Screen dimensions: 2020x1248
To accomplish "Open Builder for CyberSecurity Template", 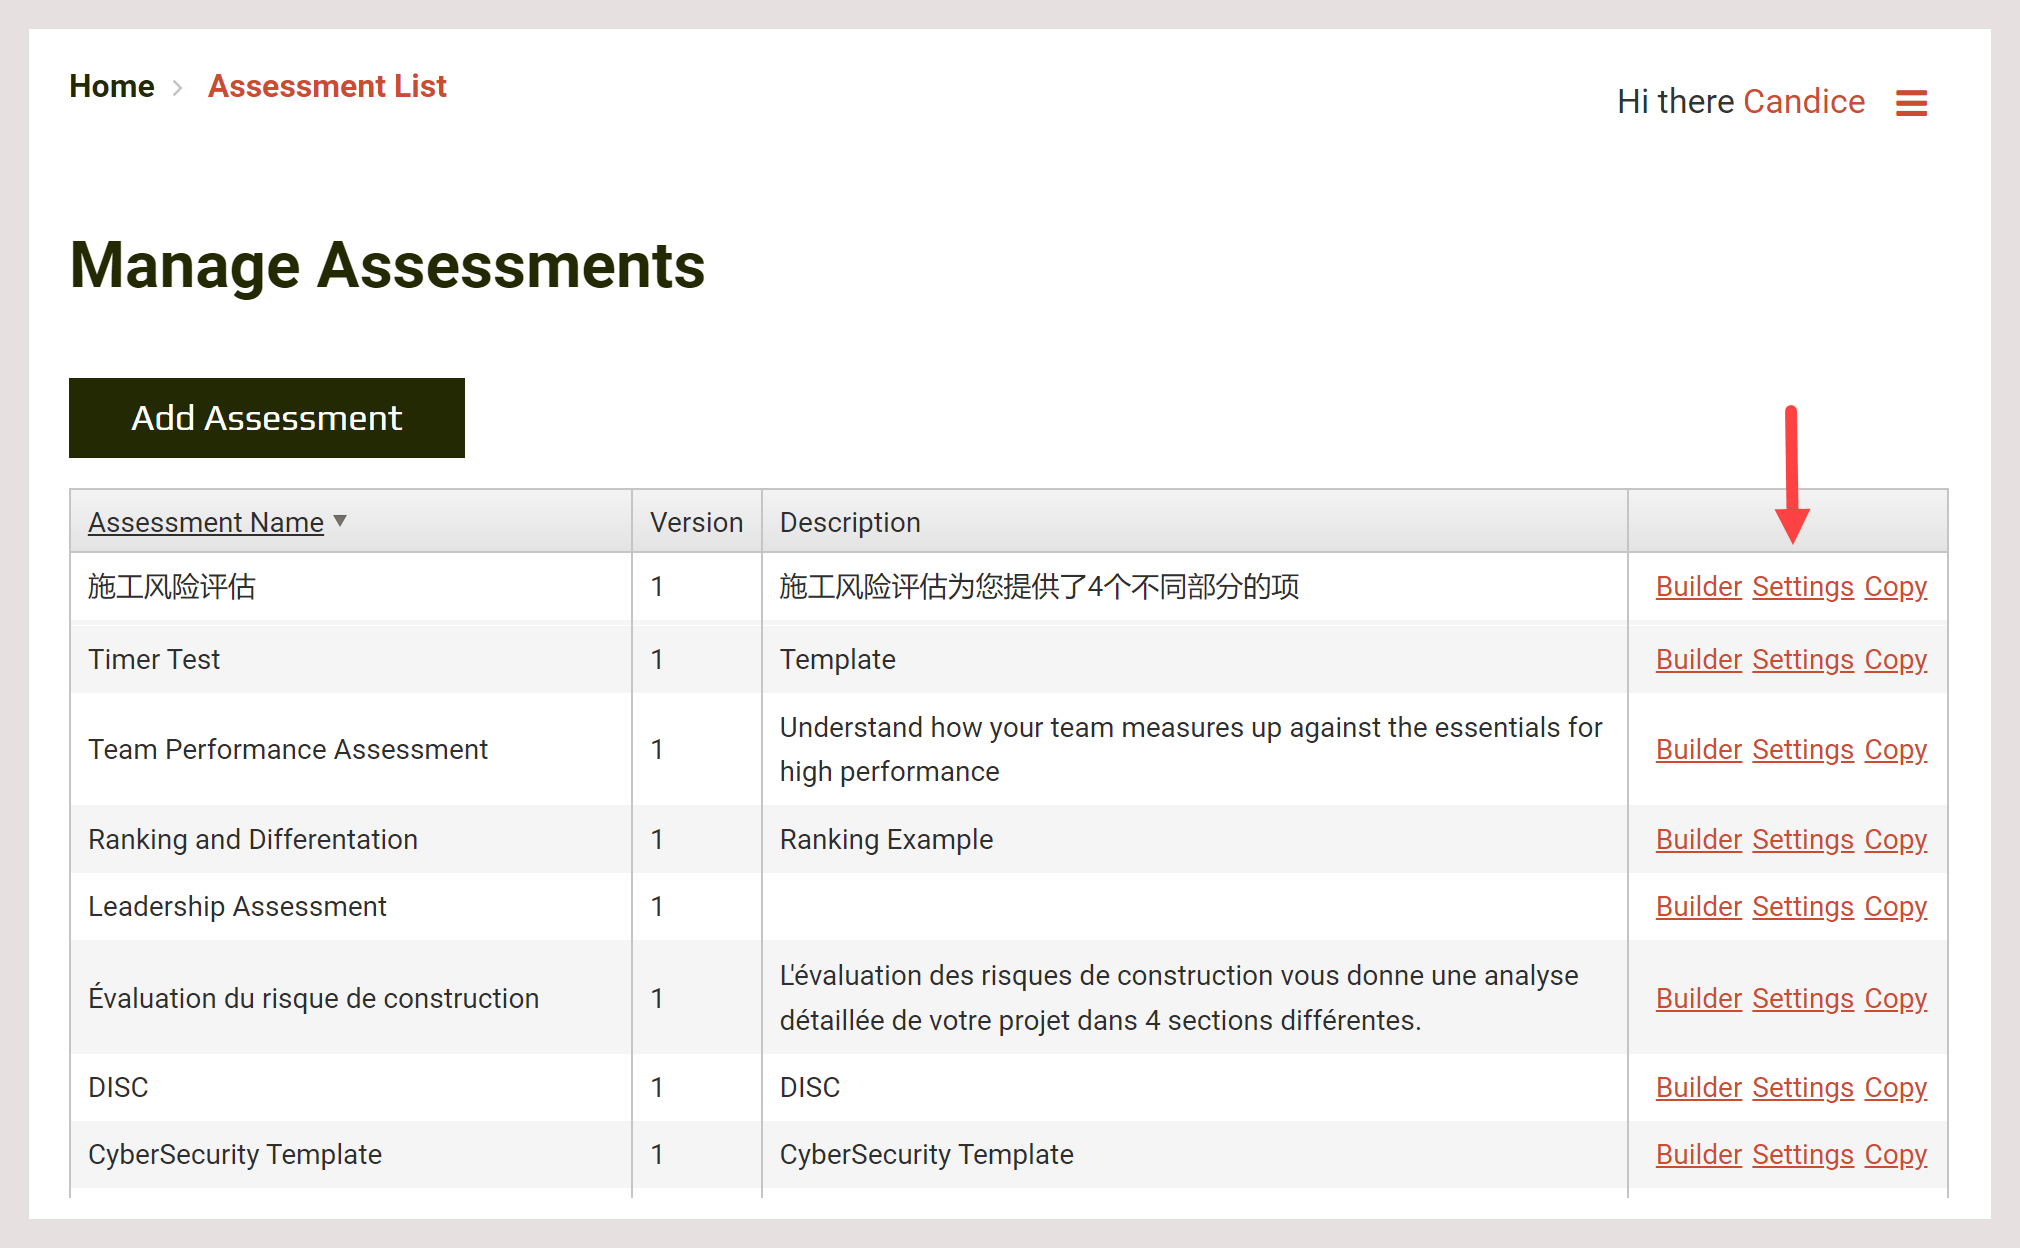I will 1697,1154.
